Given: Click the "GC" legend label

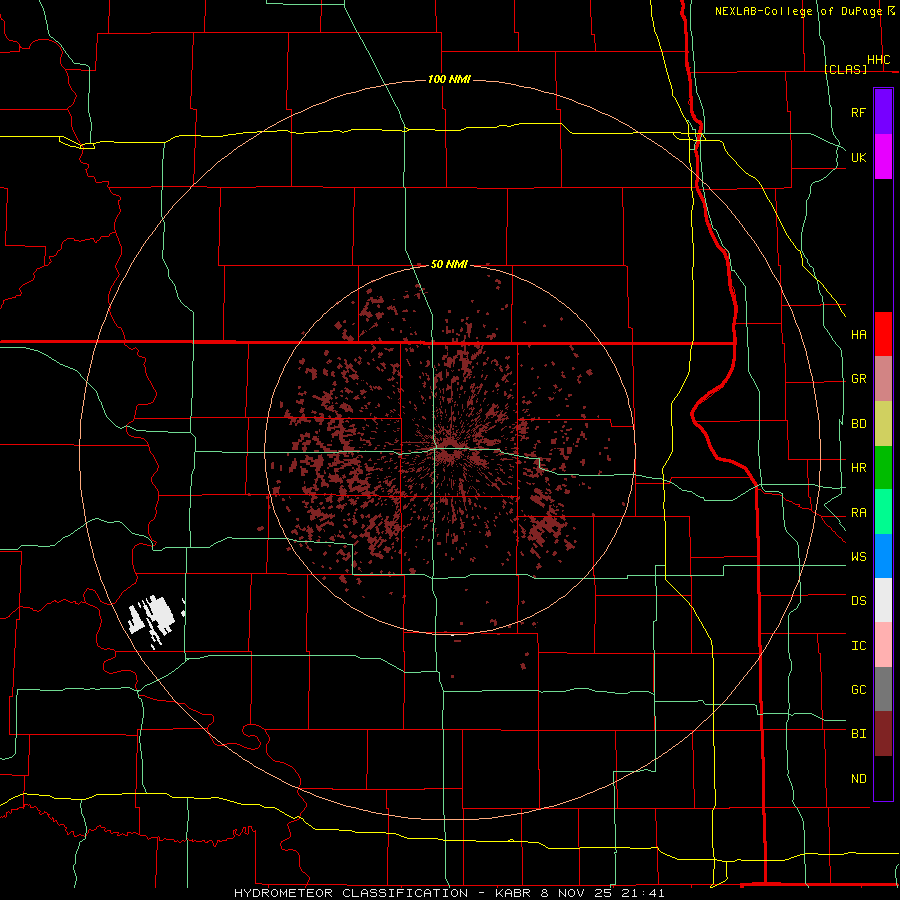Looking at the screenshot, I should click(x=859, y=690).
